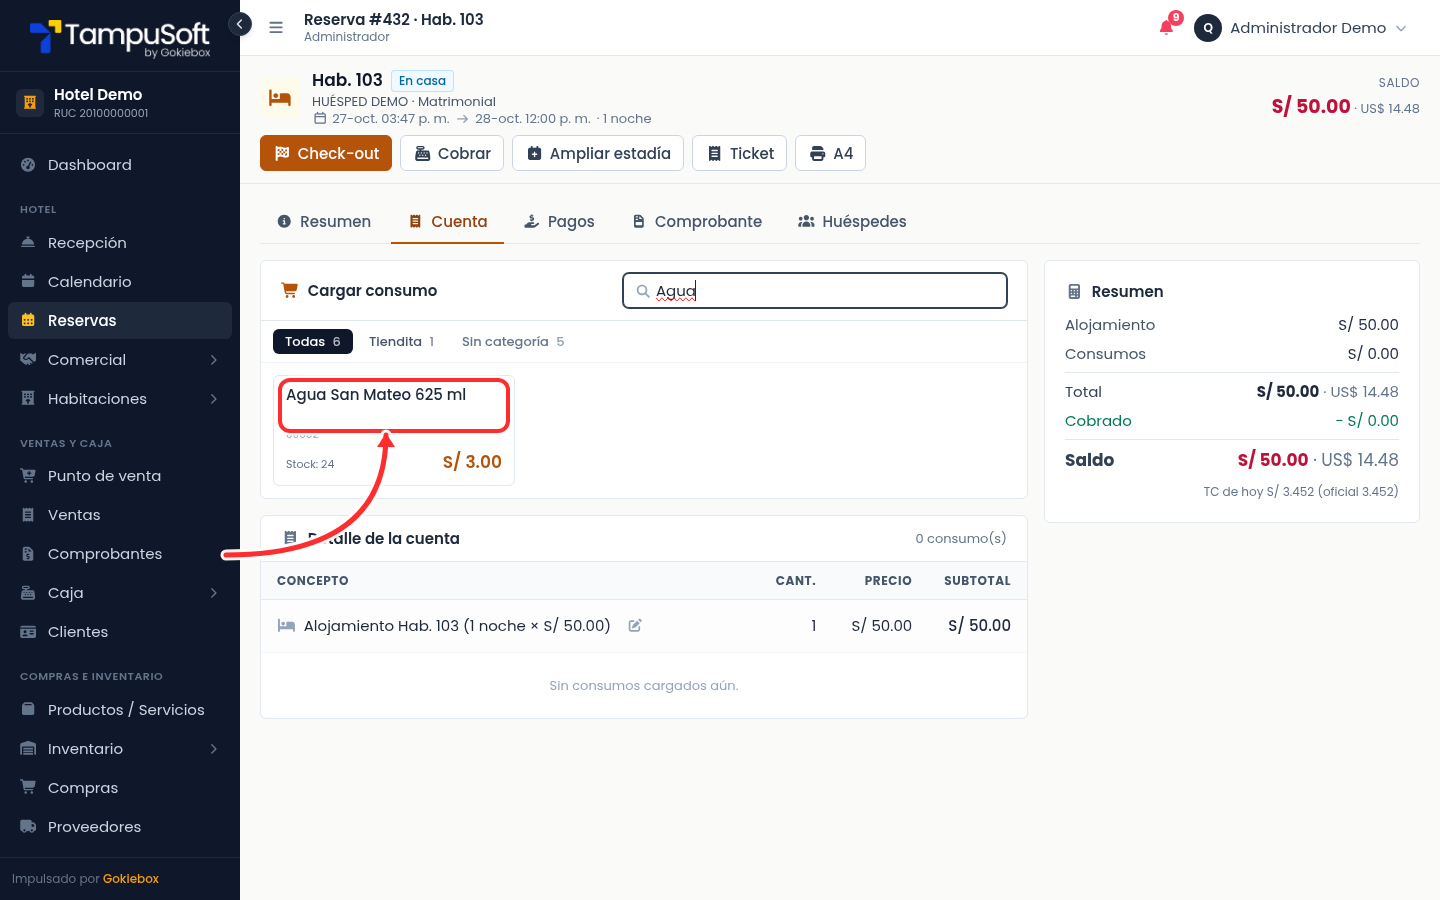Open Clientes in the sidebar
Viewport: 1440px width, 900px height.
[x=120, y=632]
